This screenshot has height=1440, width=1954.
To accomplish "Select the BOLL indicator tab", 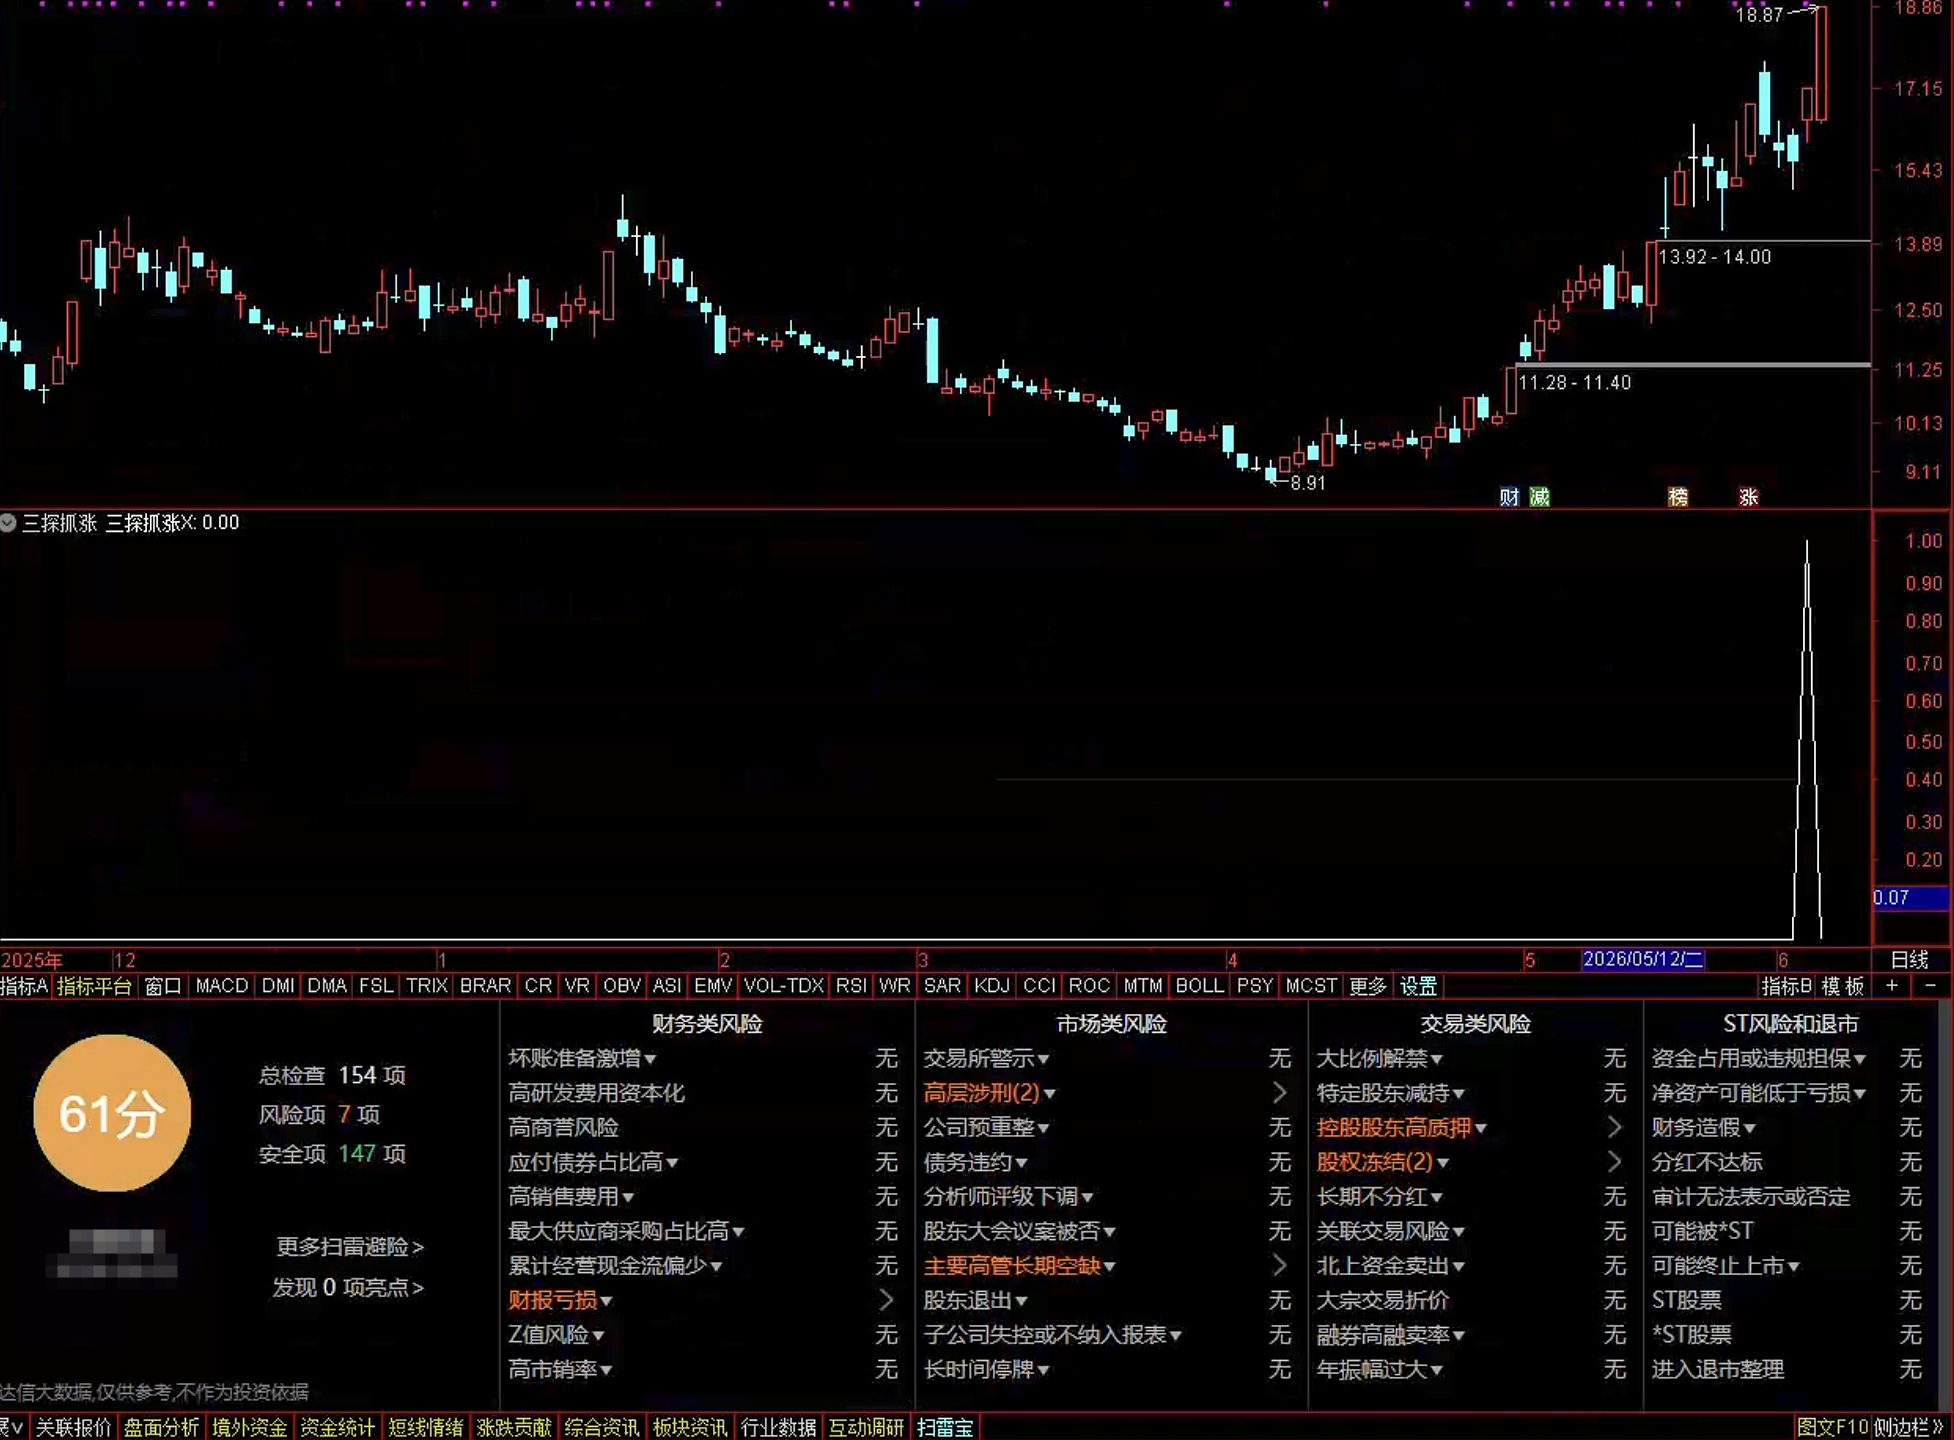I will pyautogui.click(x=1199, y=986).
